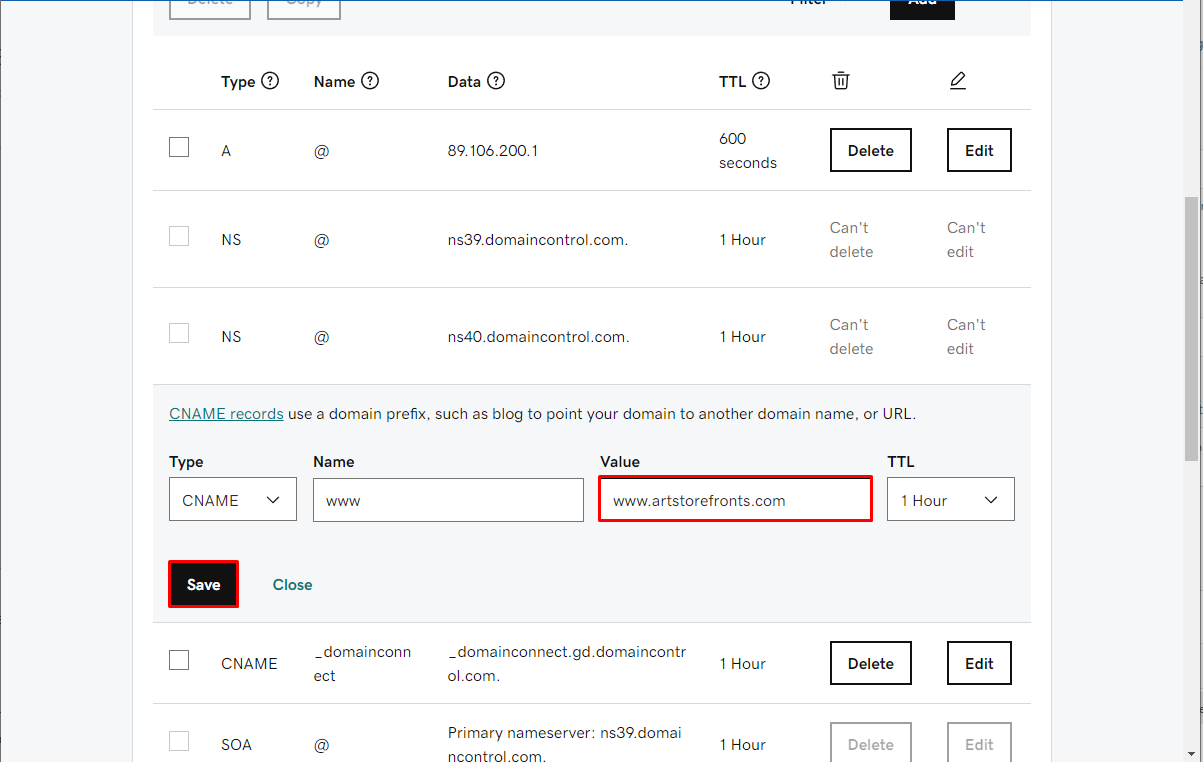Viewport: 1203px width, 762px height.
Task: Click the pencil edit icon in header
Action: coord(958,80)
